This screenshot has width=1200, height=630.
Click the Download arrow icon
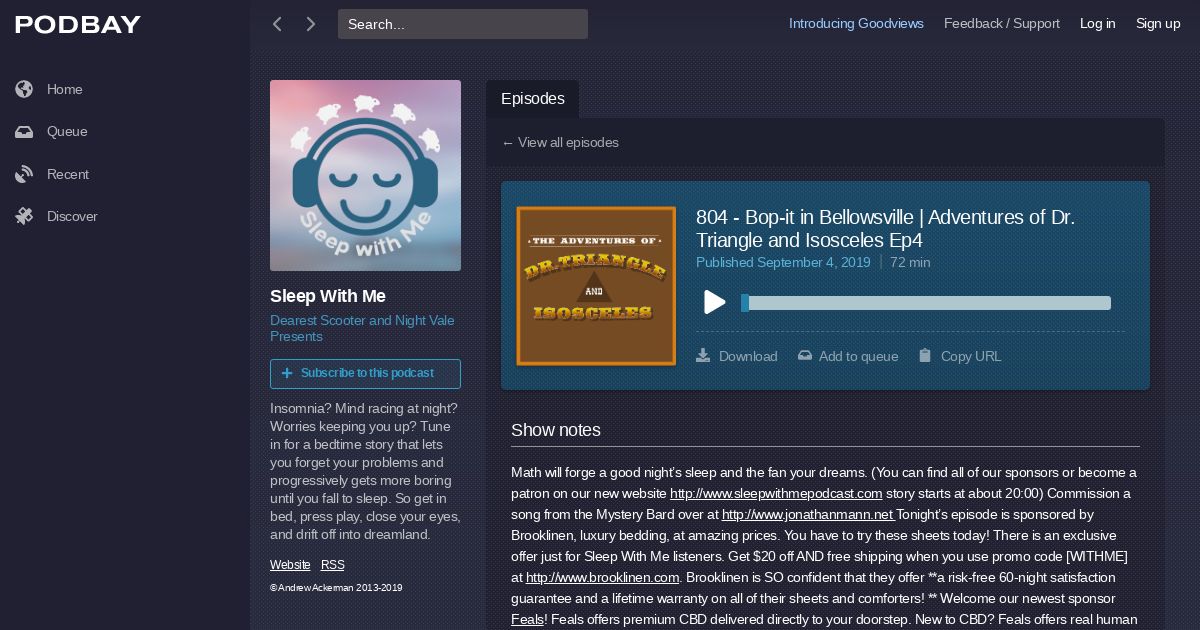pyautogui.click(x=703, y=355)
